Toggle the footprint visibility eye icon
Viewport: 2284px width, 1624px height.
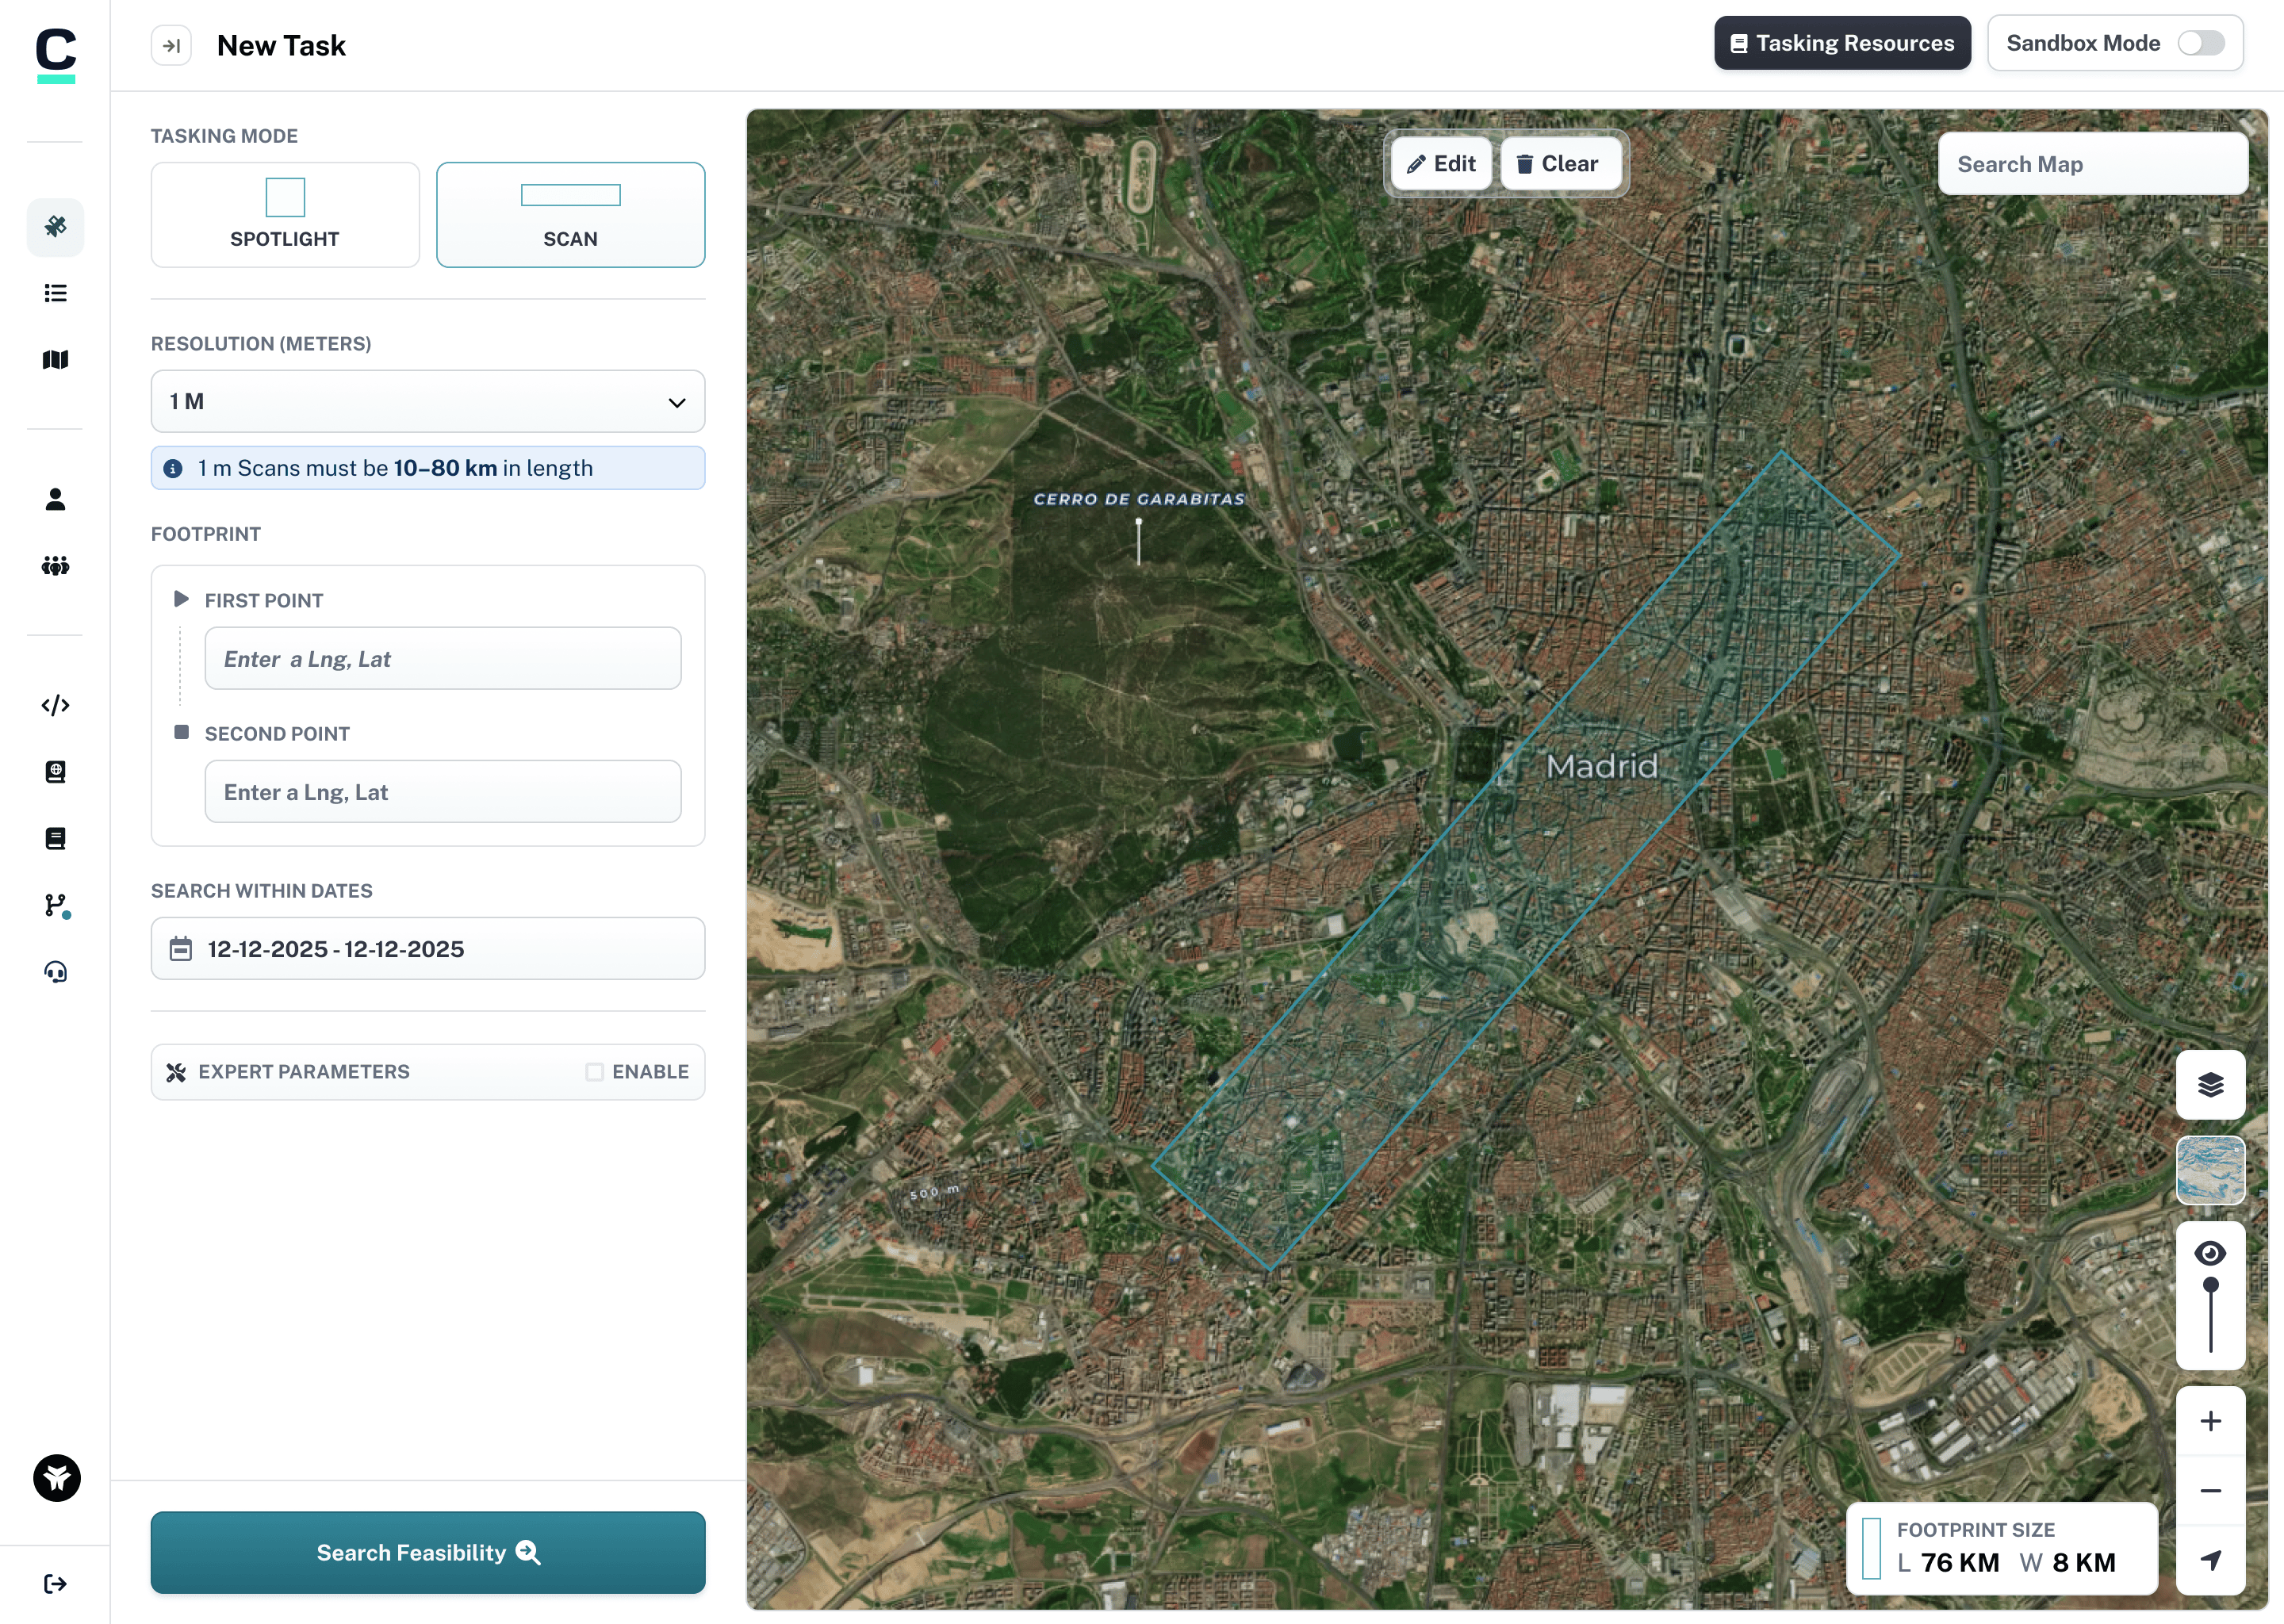pos(2210,1253)
